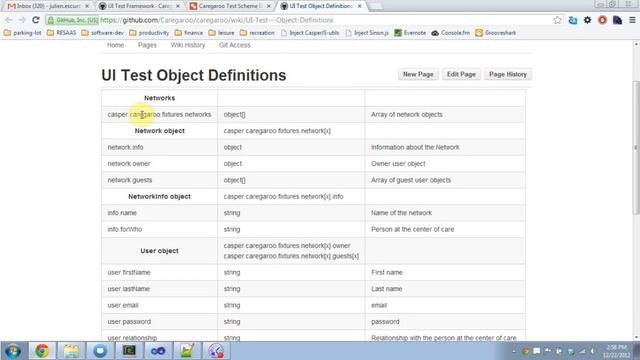640x360 pixels.
Task: Bookmark page with the star icon
Action: (x=557, y=20)
